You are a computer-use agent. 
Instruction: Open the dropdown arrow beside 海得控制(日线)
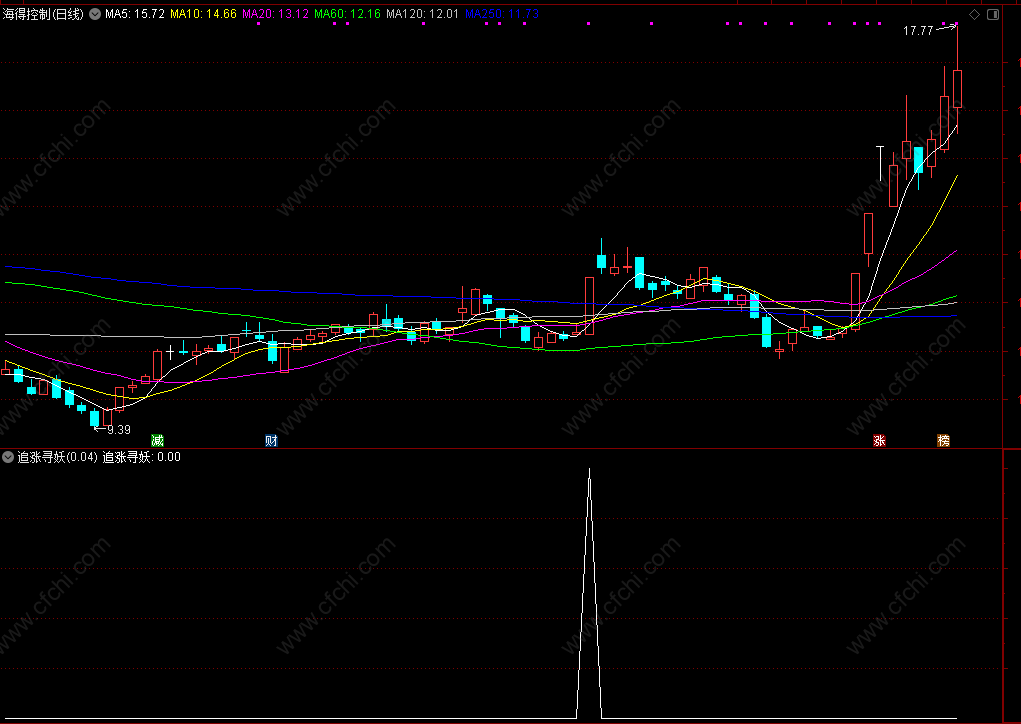[x=95, y=14]
